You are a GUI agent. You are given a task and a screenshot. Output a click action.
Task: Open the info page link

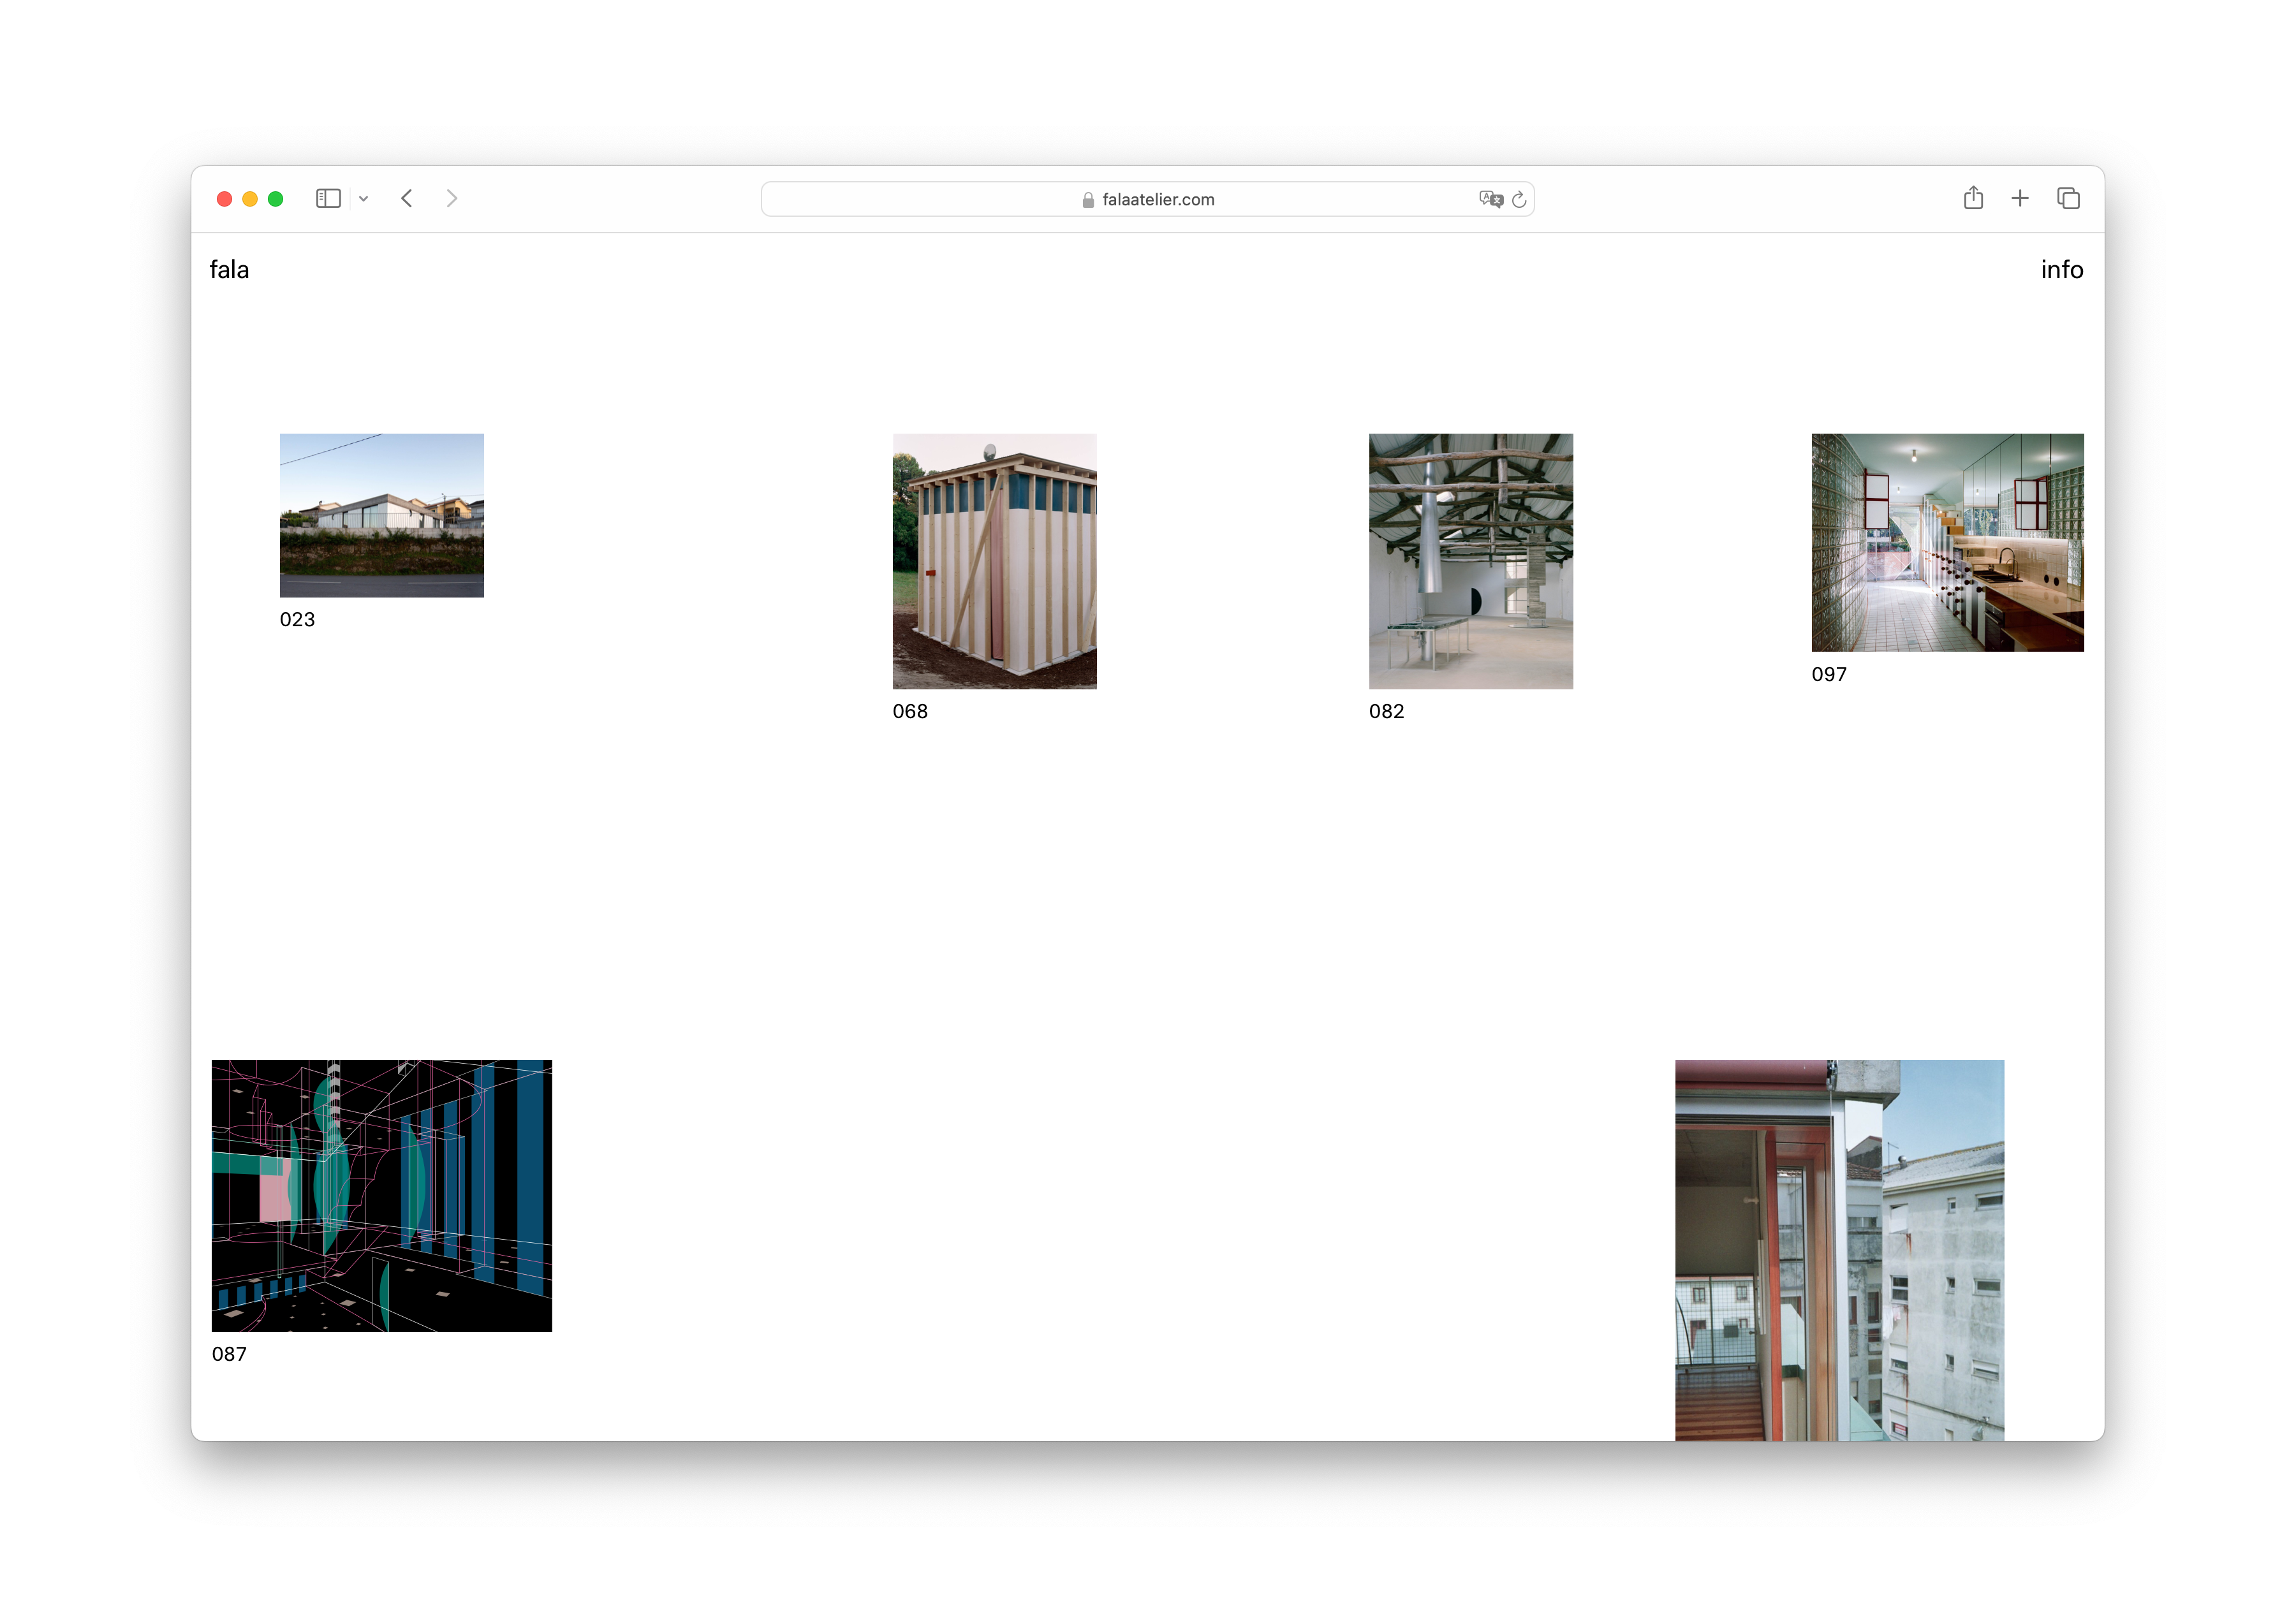coord(2061,270)
